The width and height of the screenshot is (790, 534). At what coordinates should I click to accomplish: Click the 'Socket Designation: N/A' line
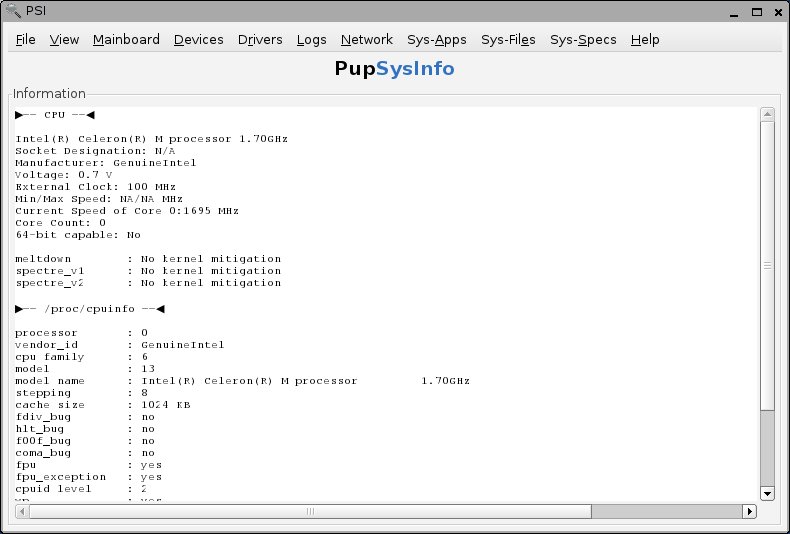[x=95, y=151]
